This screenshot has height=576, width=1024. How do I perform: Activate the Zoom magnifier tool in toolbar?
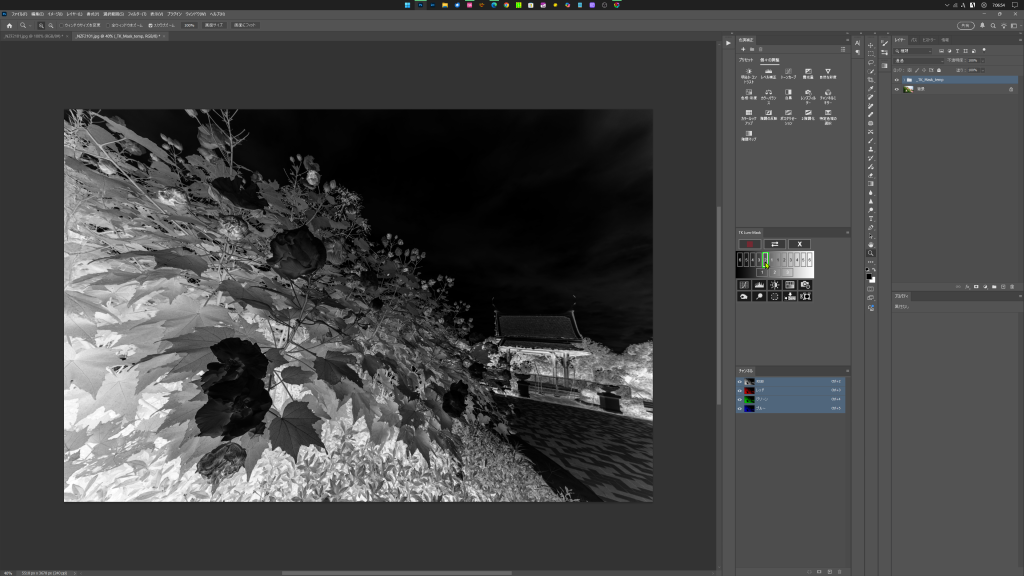coord(871,253)
